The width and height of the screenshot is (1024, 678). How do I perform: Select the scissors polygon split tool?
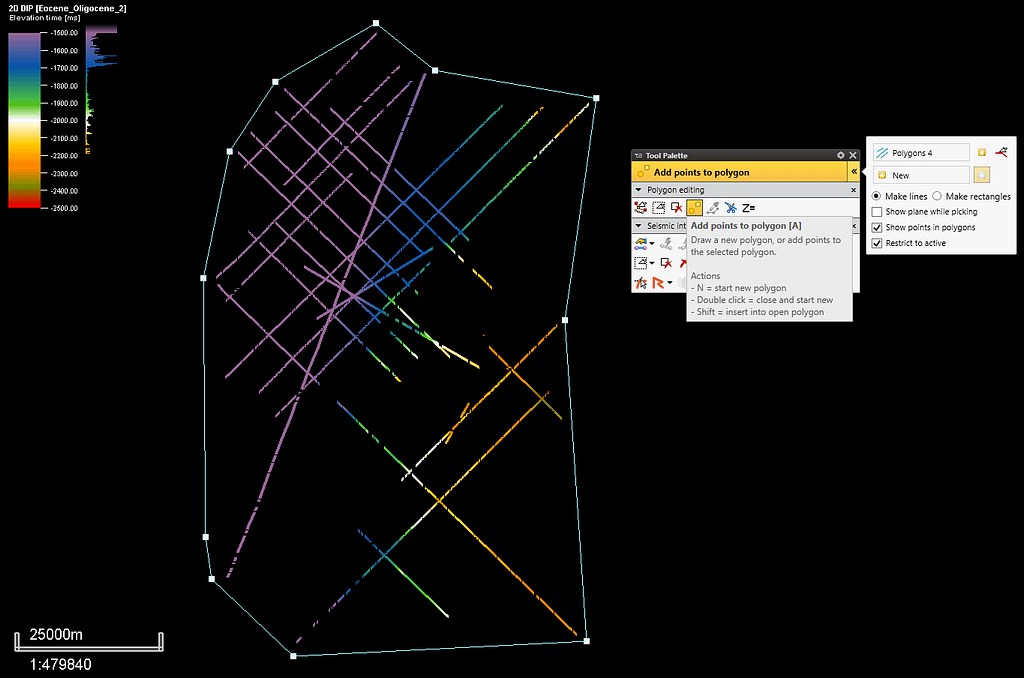pos(729,207)
